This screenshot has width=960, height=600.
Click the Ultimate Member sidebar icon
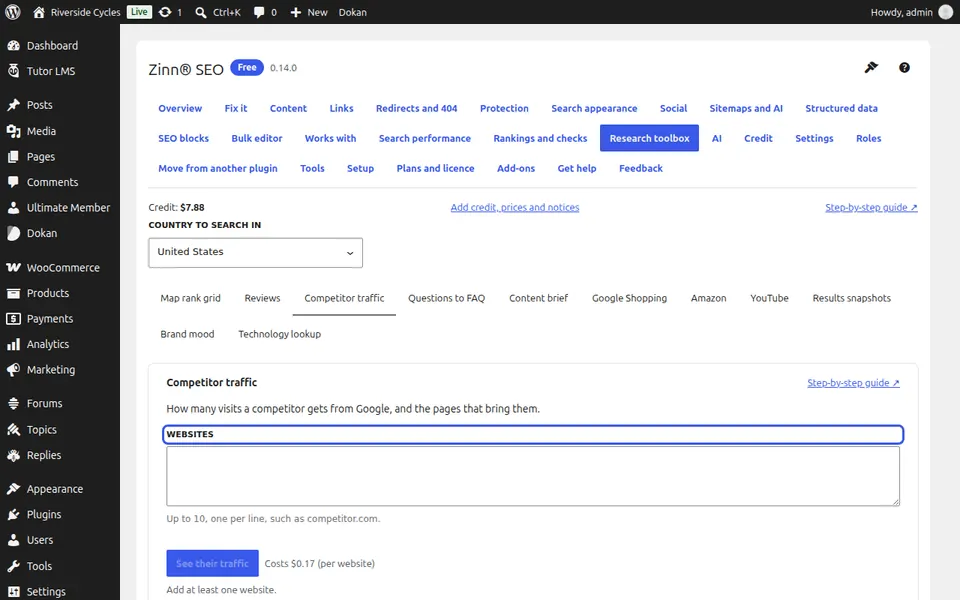(13, 208)
